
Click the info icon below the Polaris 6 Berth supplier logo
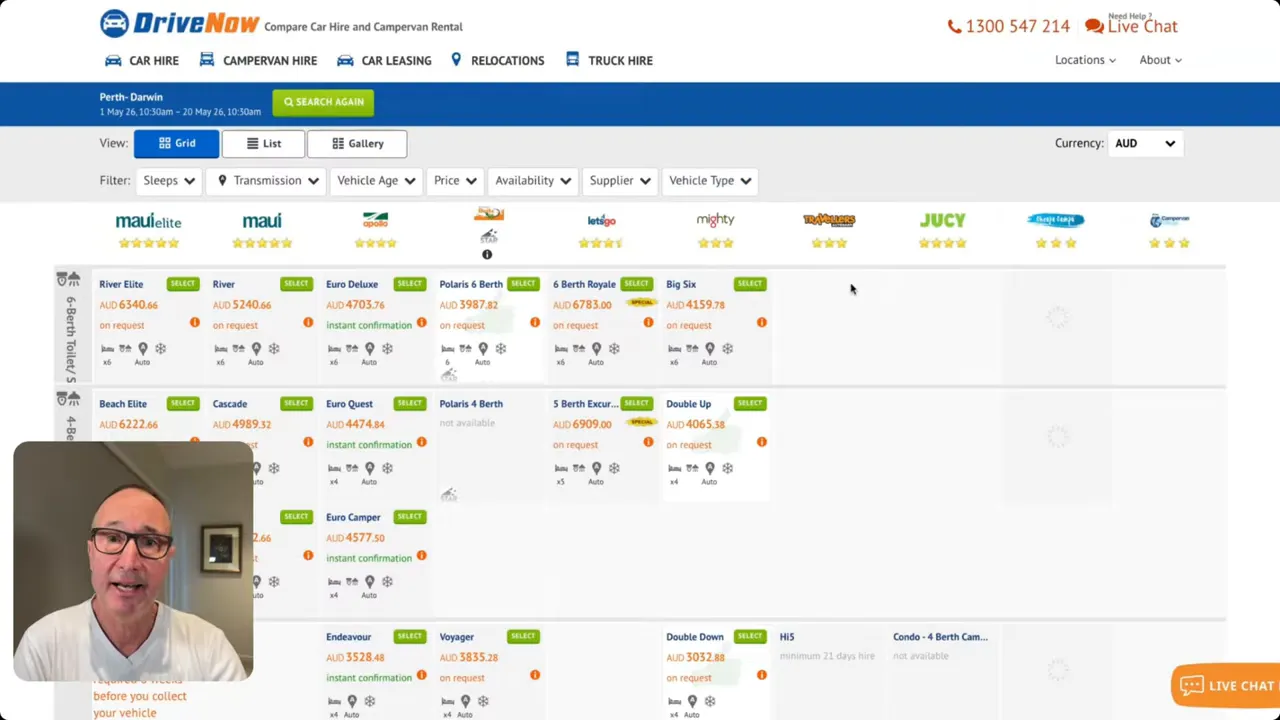point(487,254)
